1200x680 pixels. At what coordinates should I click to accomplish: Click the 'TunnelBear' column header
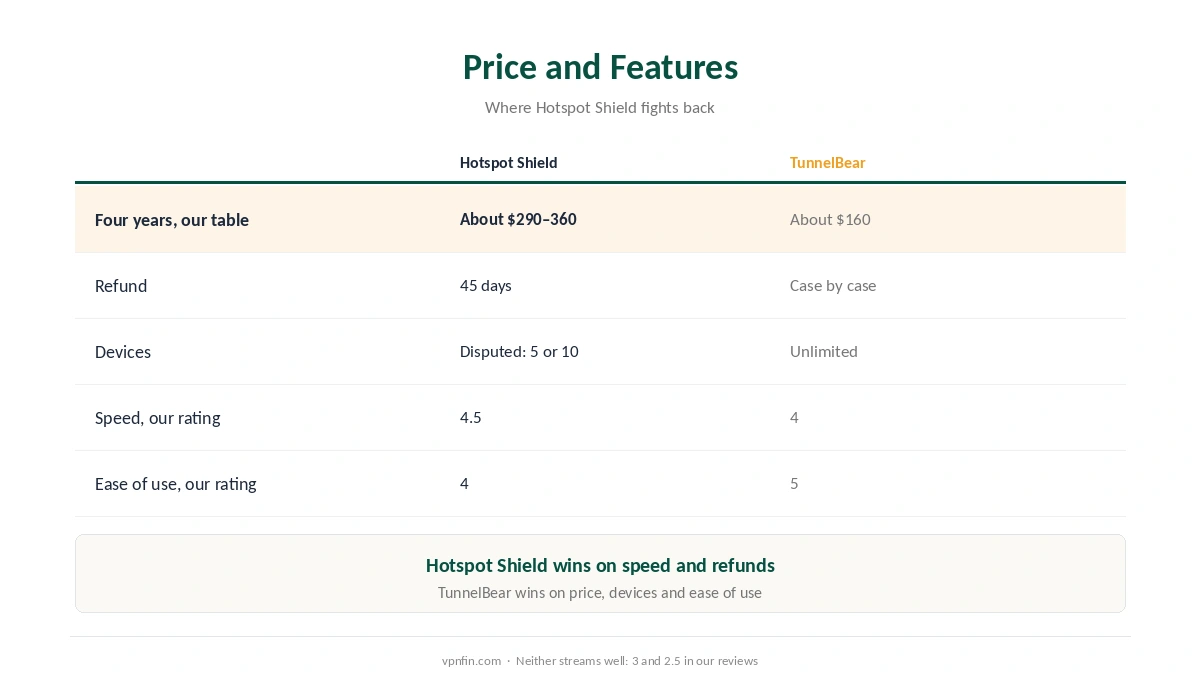[x=827, y=163]
